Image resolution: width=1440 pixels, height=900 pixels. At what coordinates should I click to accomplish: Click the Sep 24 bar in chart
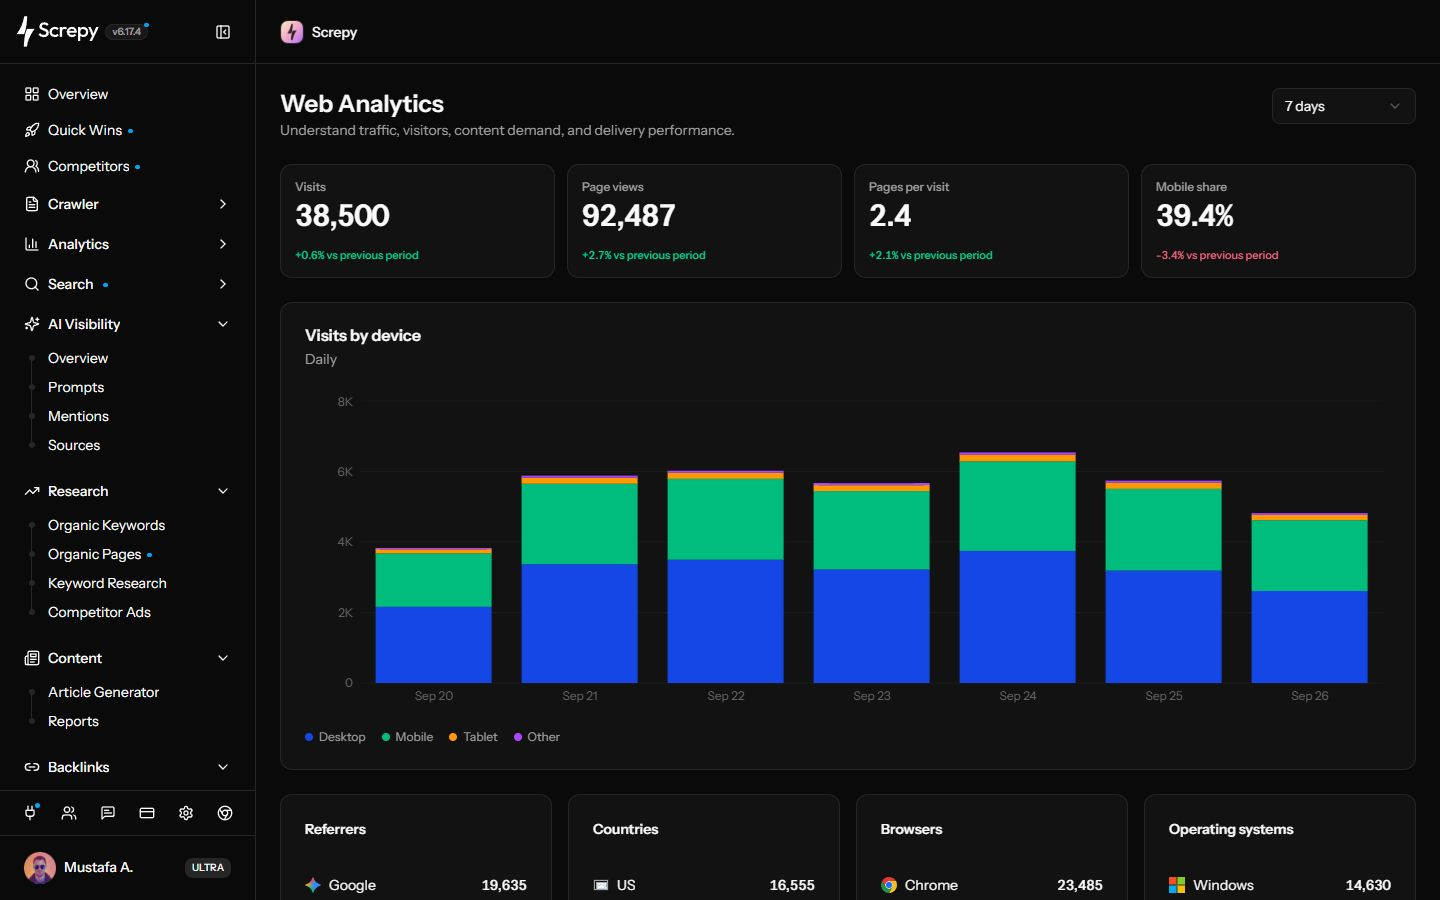[x=1017, y=567]
